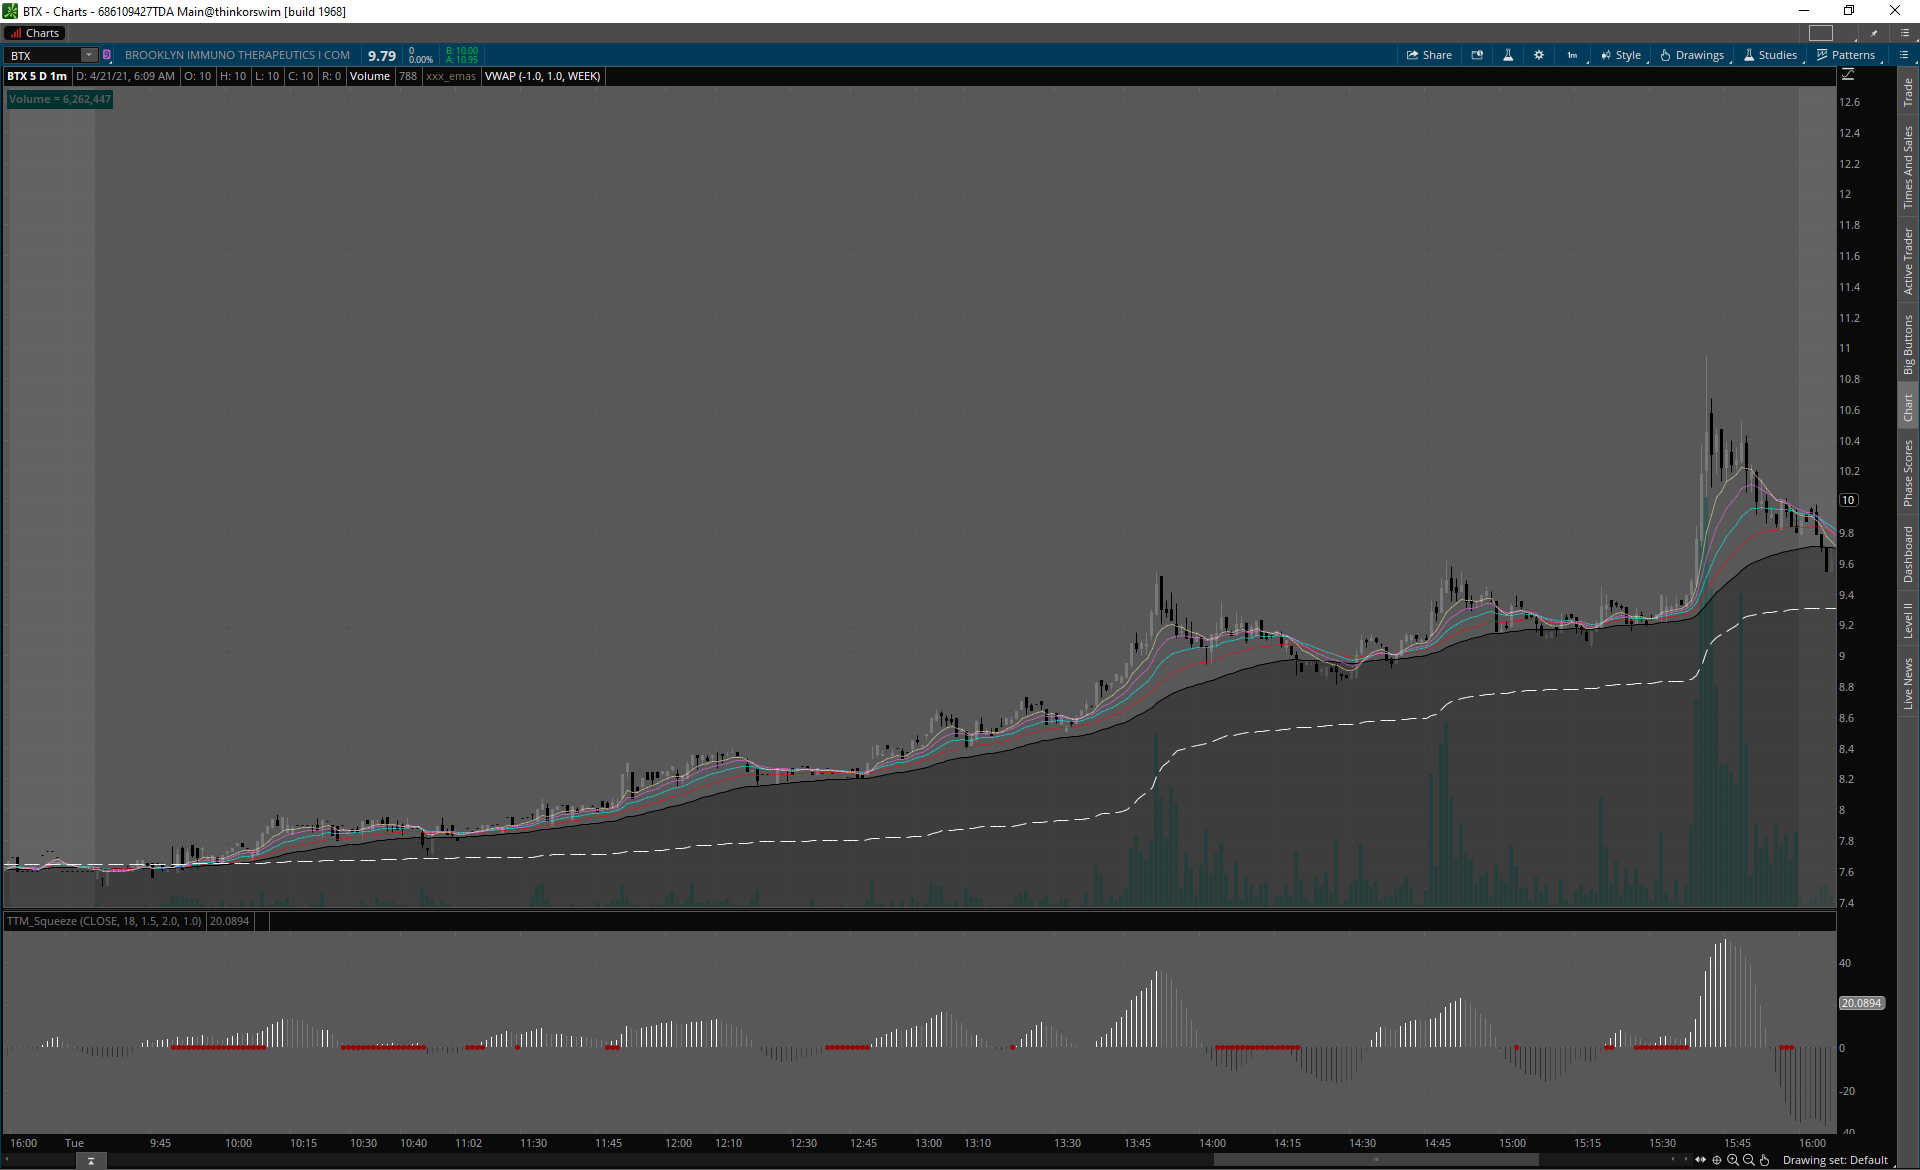Click the price axis auto-scale icon

[x=1848, y=75]
